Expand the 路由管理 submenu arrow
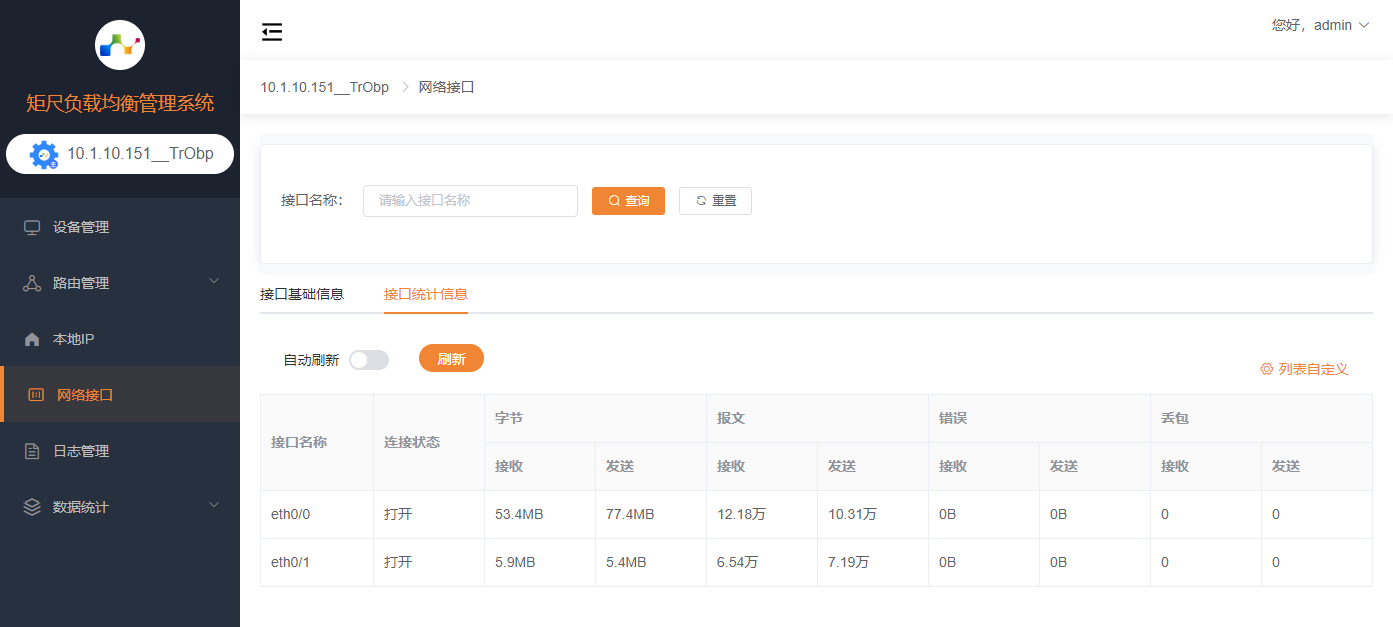 point(213,282)
